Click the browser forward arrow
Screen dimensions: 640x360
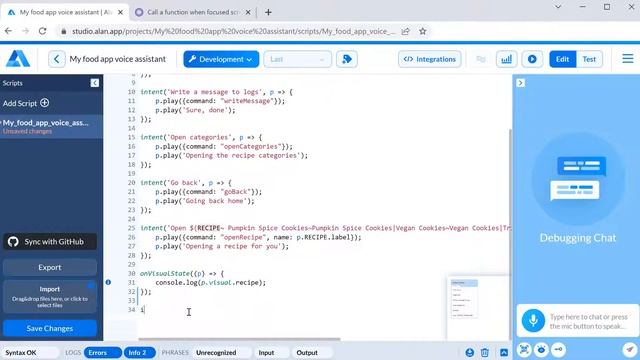click(x=25, y=31)
